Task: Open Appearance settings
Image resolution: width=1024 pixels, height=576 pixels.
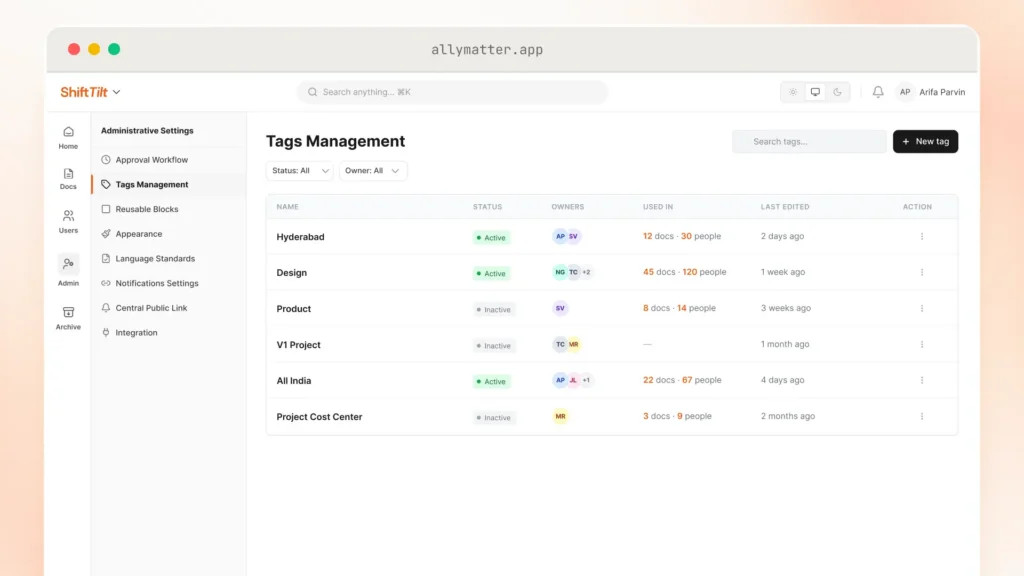Action: coord(138,234)
